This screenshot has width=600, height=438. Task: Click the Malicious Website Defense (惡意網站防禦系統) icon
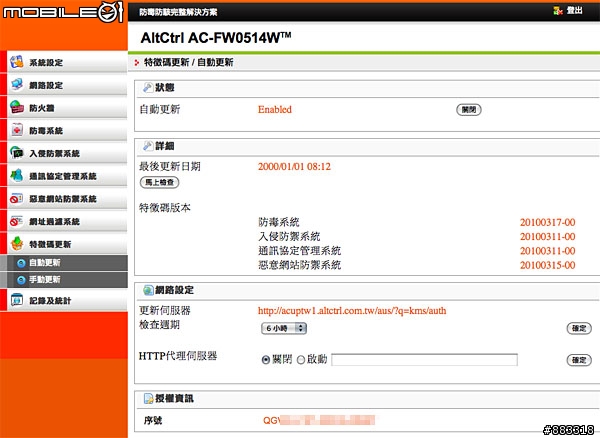[x=17, y=199]
